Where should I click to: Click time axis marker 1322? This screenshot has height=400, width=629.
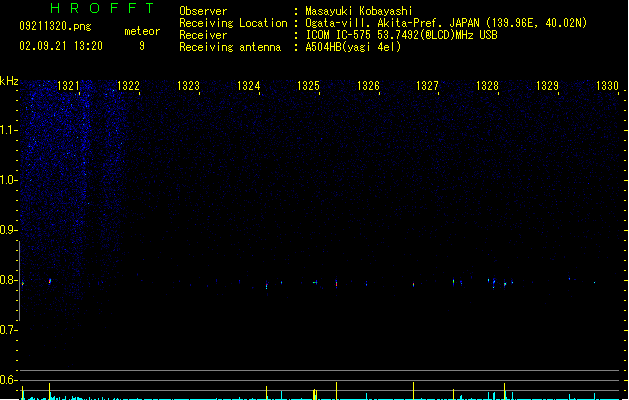click(128, 86)
